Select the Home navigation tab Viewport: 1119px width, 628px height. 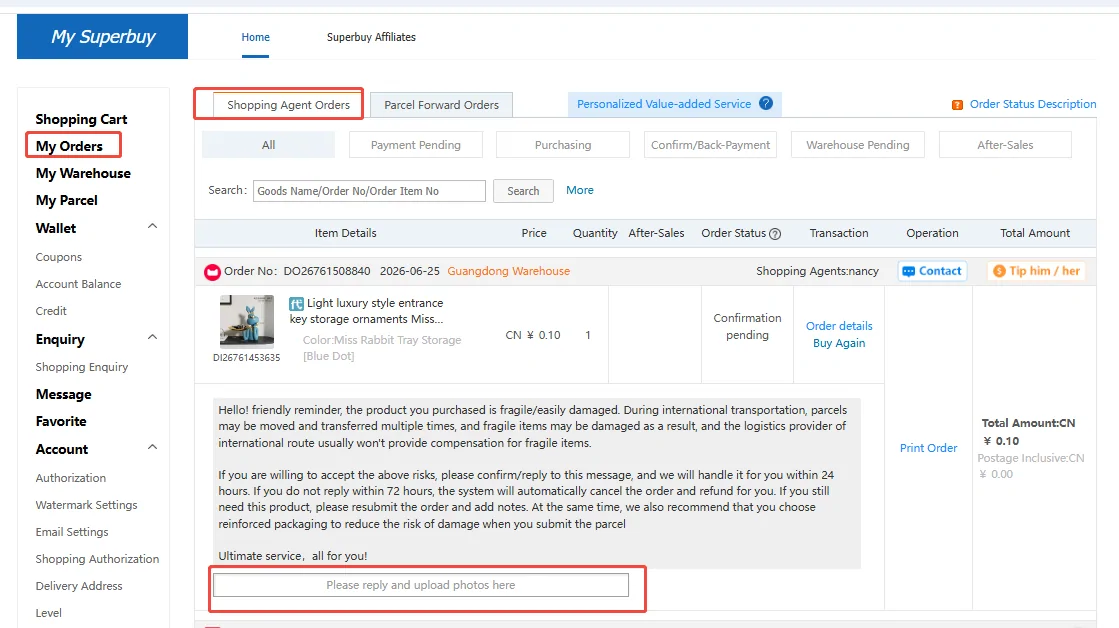click(255, 37)
